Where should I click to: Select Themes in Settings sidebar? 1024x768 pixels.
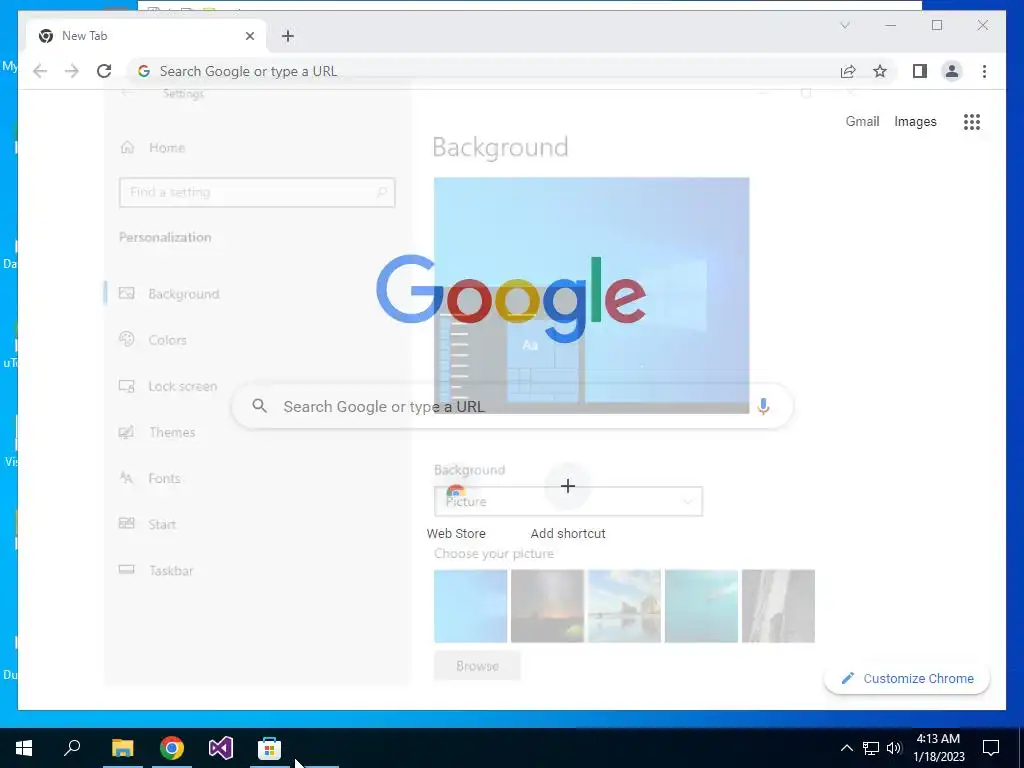point(172,432)
